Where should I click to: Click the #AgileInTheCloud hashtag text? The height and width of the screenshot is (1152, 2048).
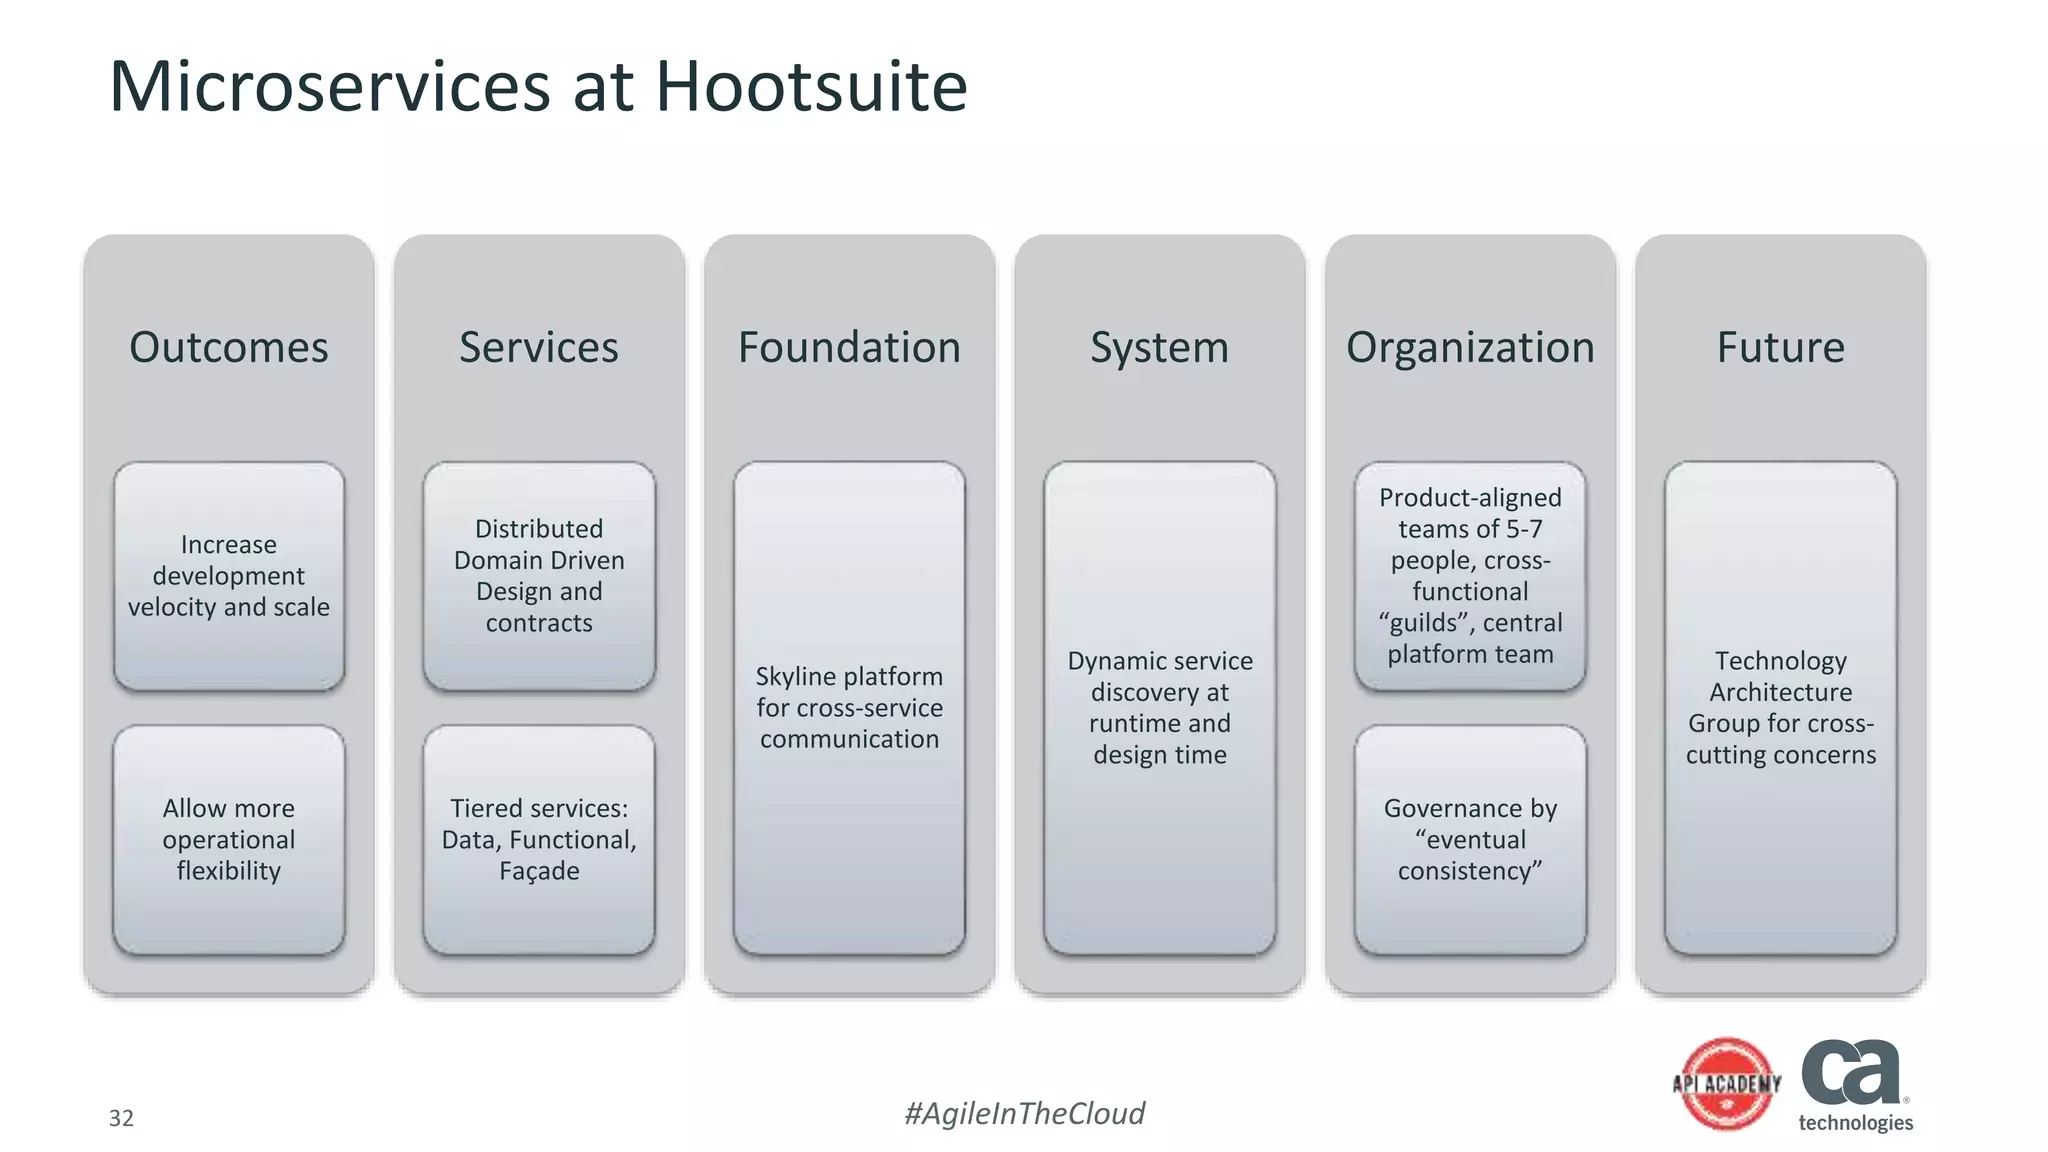click(1024, 1114)
